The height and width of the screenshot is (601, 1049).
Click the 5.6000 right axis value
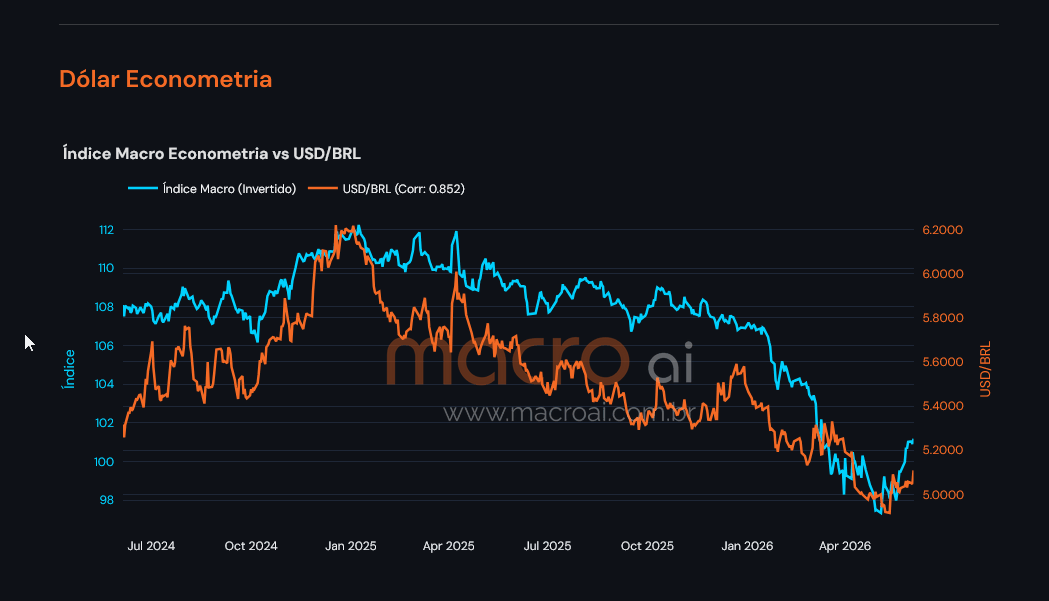click(943, 362)
